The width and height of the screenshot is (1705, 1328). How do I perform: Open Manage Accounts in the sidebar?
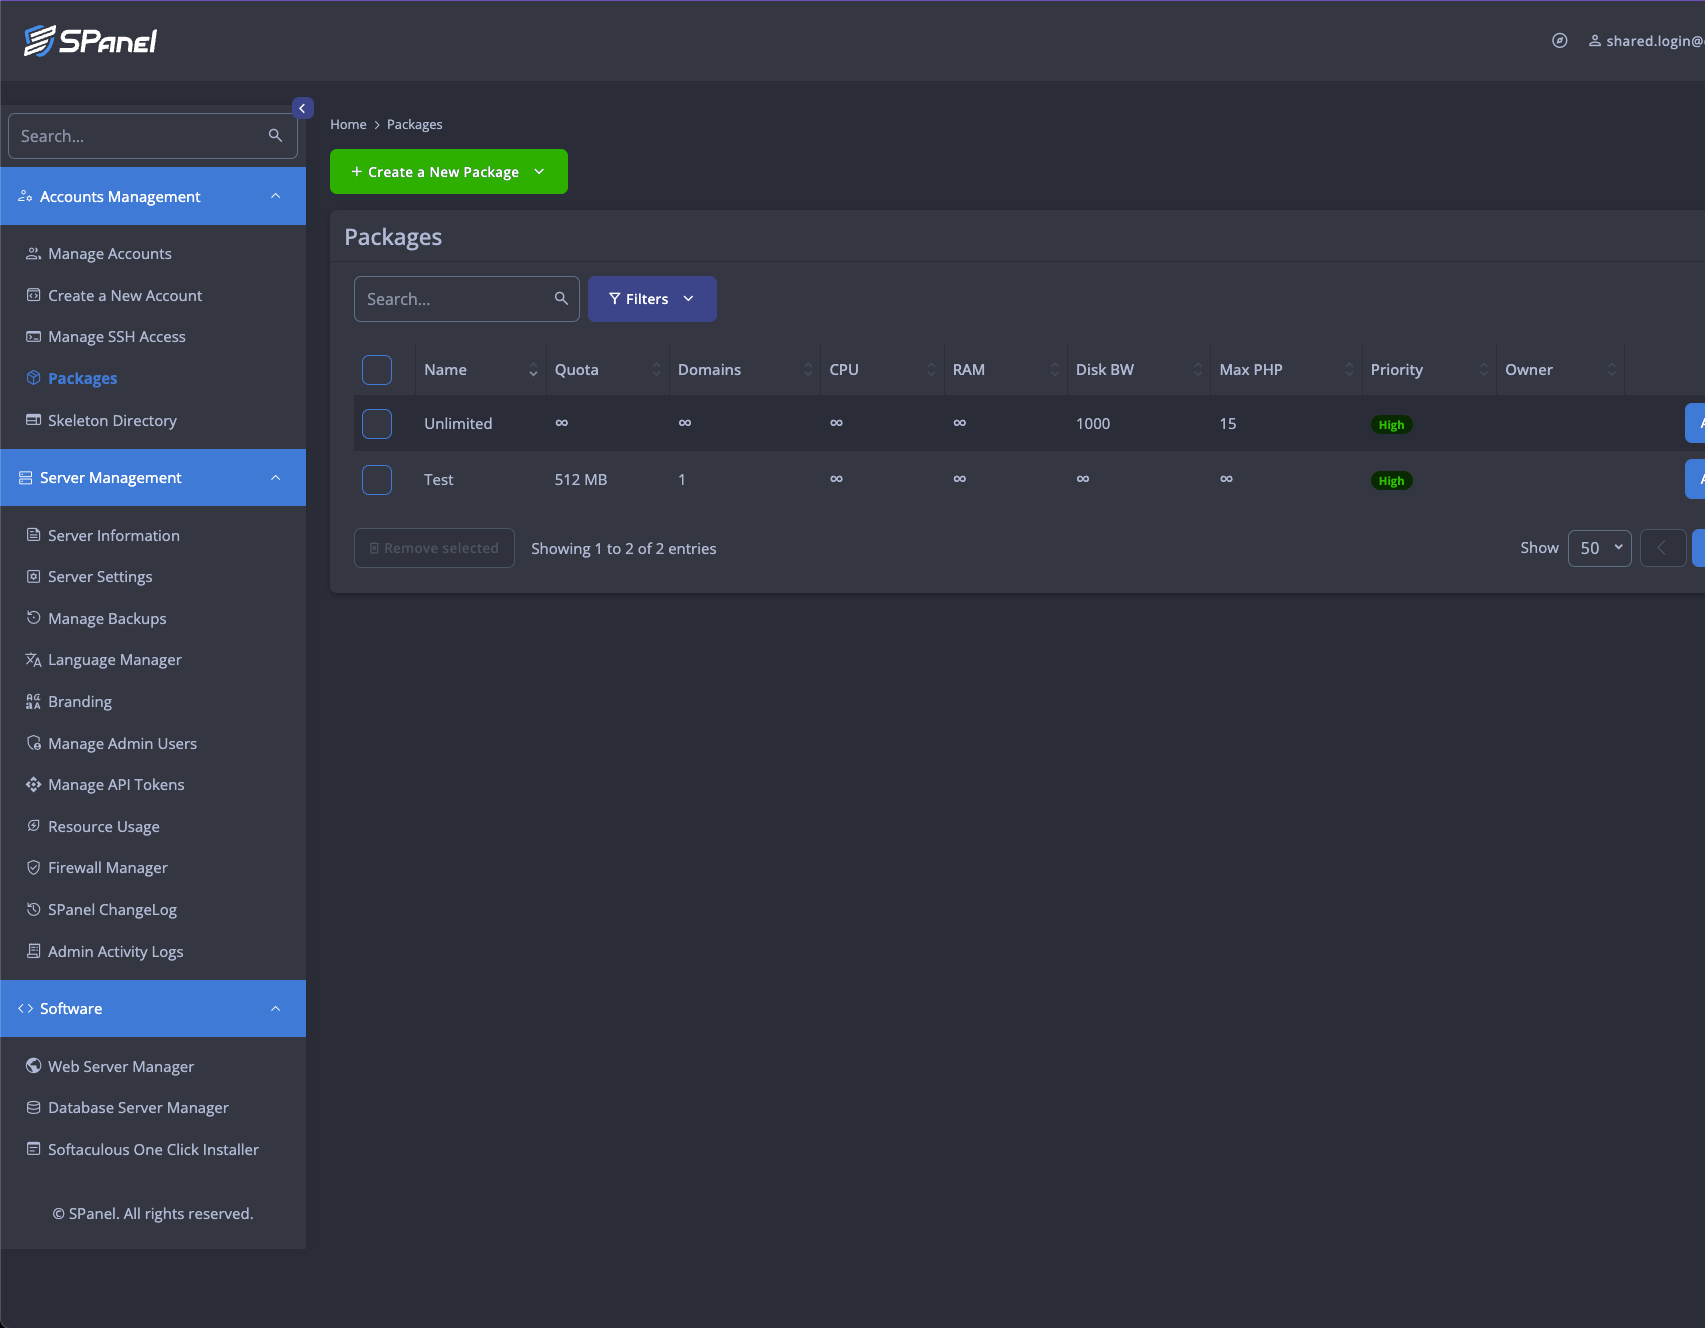pyautogui.click(x=110, y=254)
